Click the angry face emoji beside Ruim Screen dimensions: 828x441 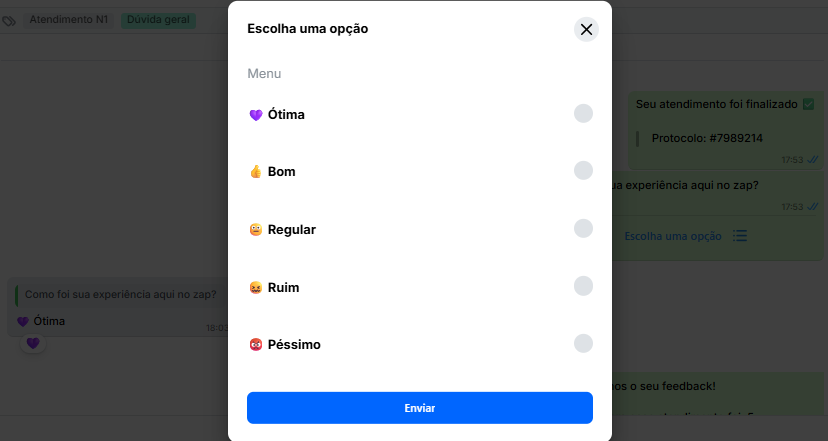pos(255,288)
